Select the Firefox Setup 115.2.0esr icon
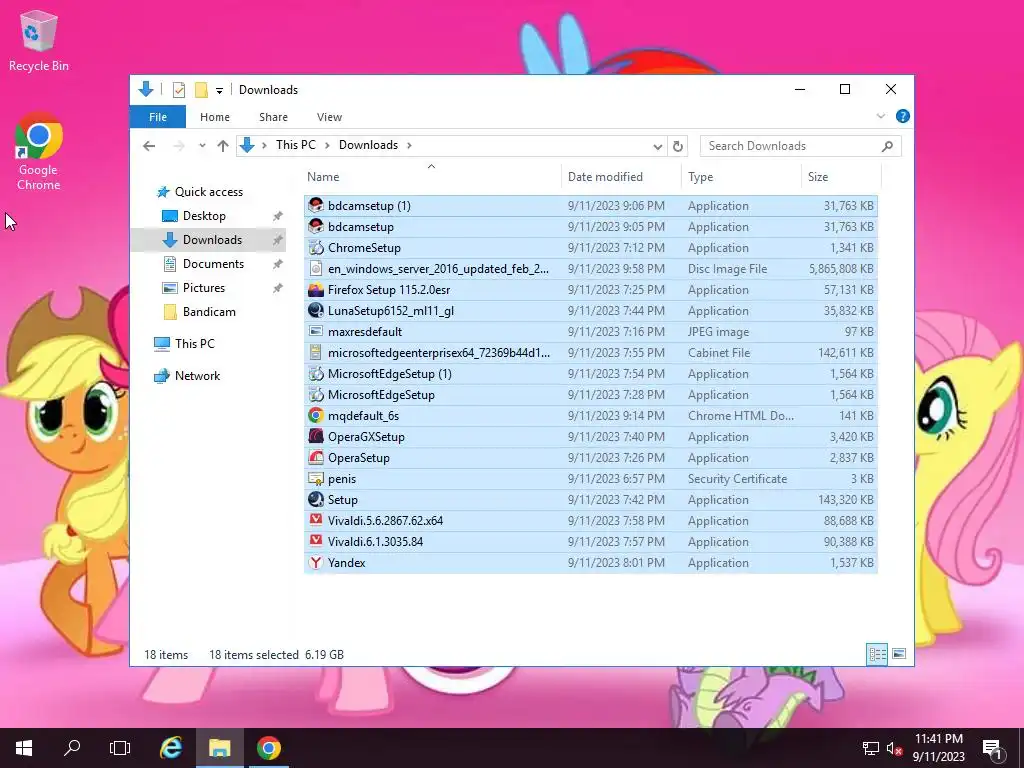 [x=316, y=289]
